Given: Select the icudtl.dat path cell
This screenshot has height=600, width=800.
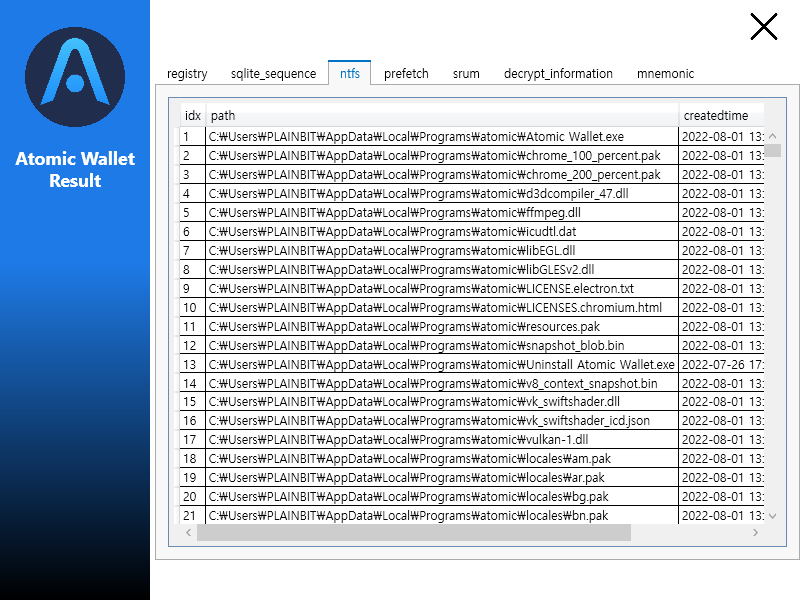Looking at the screenshot, I should click(442, 231).
